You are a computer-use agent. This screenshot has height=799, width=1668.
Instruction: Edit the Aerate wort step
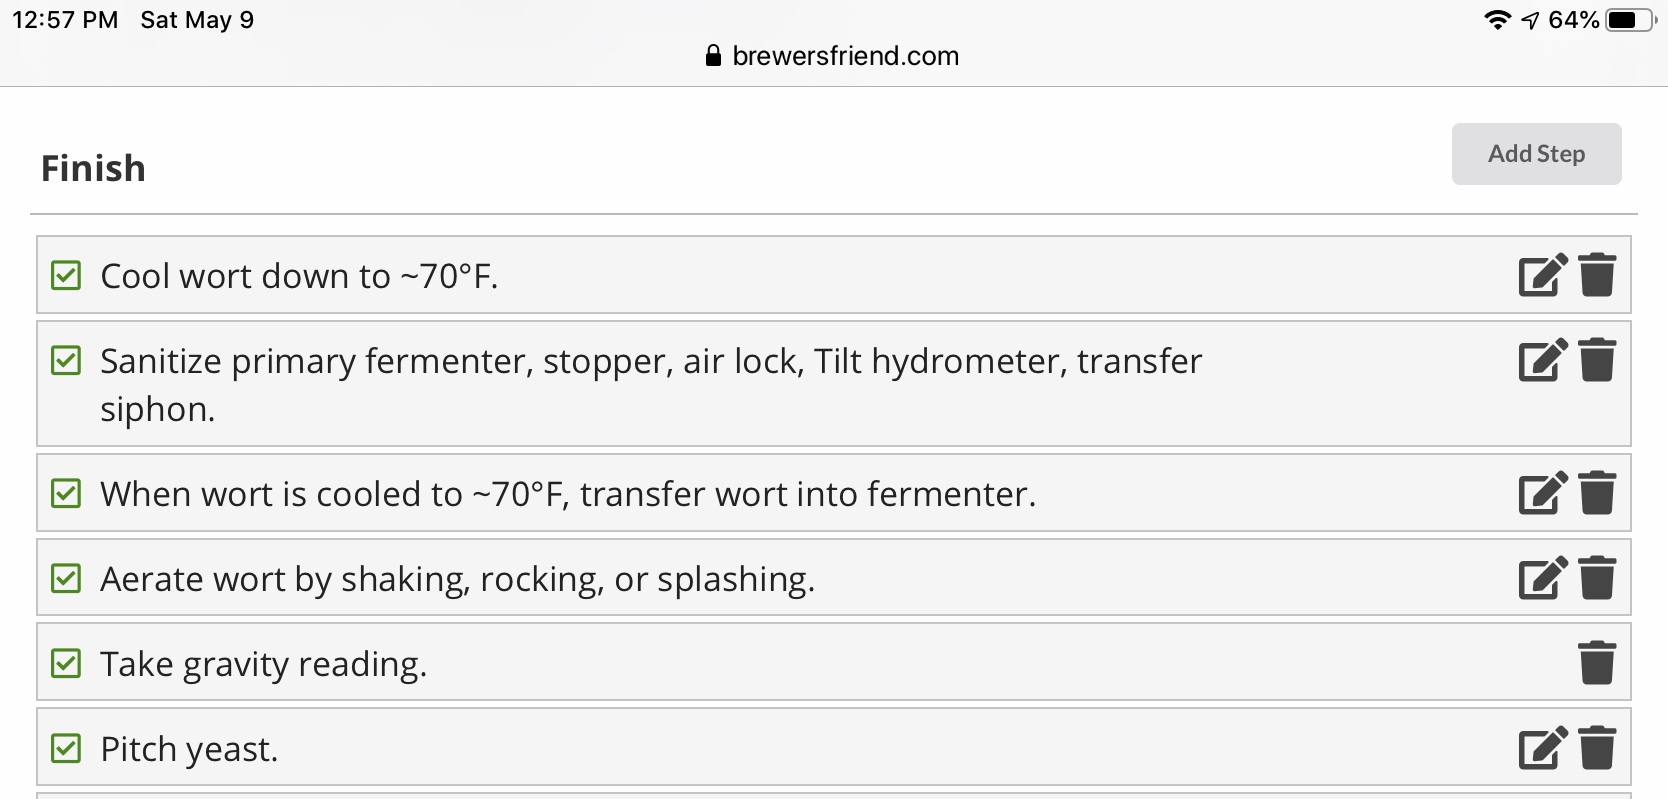[x=1543, y=578]
